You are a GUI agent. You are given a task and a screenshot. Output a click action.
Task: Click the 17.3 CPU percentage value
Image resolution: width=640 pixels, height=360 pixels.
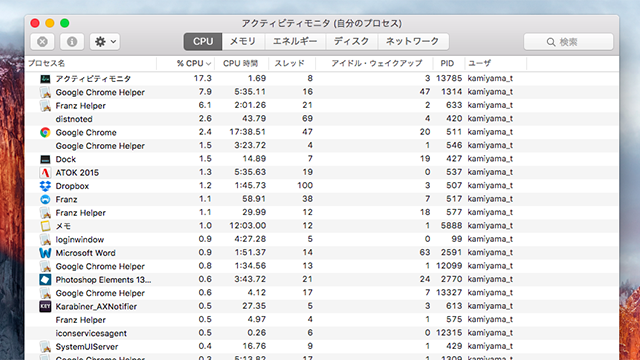pos(202,78)
